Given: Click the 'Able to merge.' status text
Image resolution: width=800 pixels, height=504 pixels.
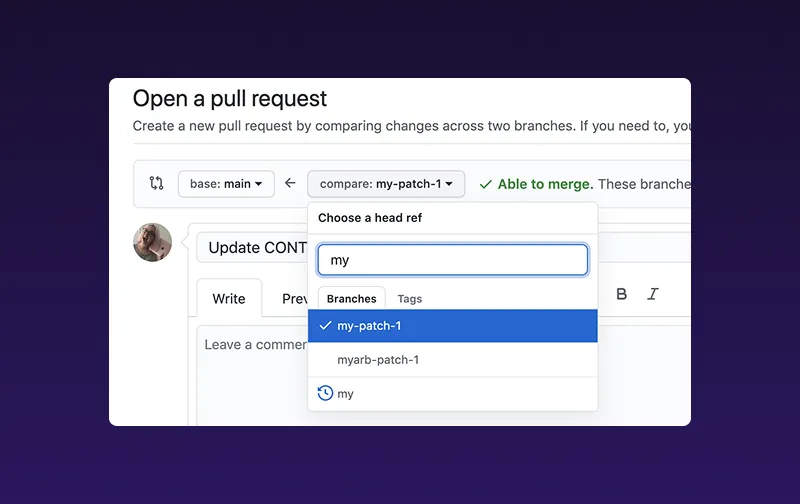Looking at the screenshot, I should (545, 184).
